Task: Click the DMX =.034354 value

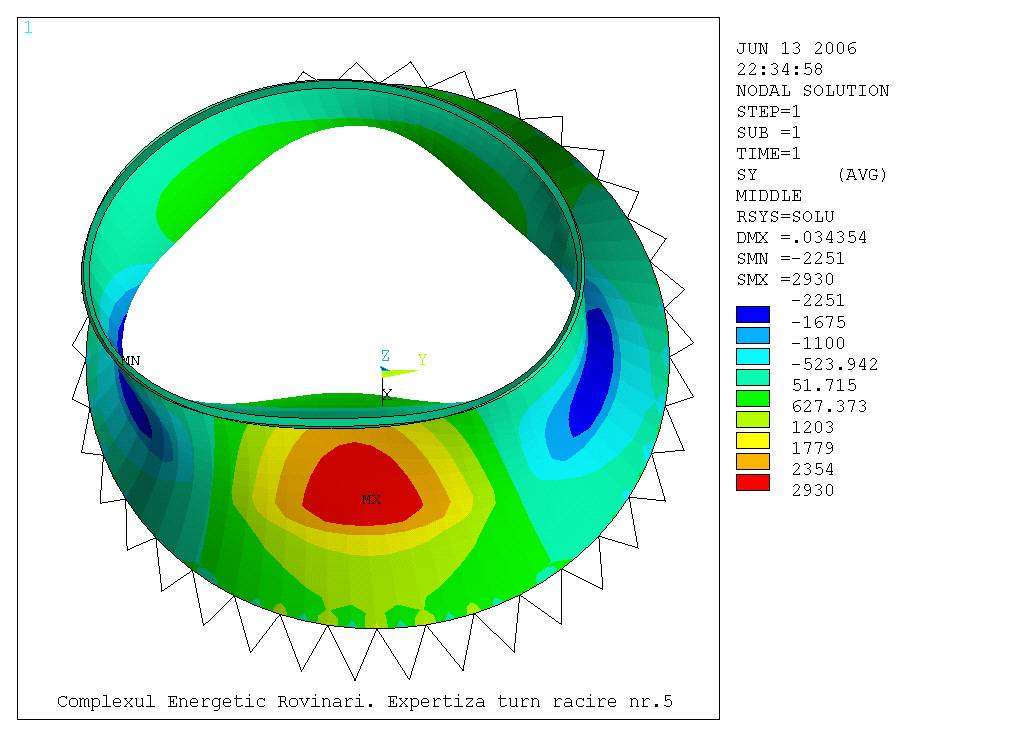Action: click(801, 238)
